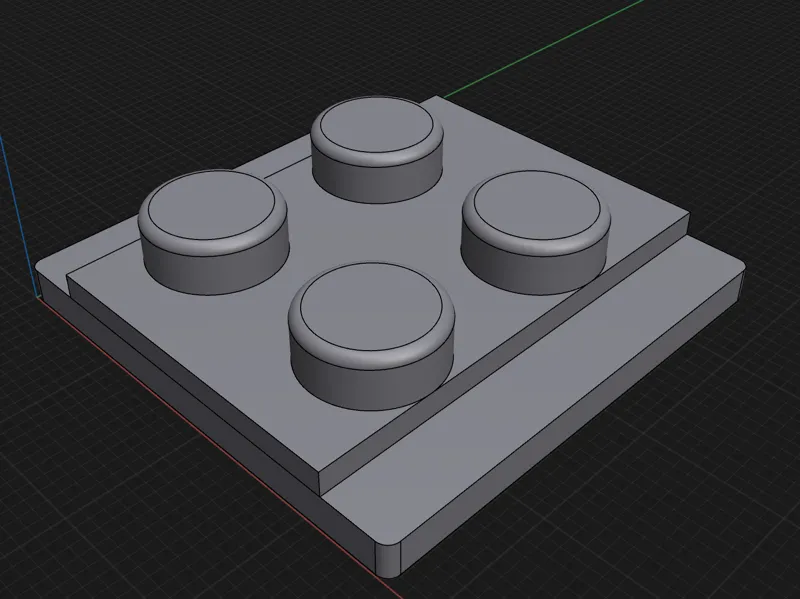Select the top face of the rearmost stud
The image size is (800, 599).
[376, 126]
